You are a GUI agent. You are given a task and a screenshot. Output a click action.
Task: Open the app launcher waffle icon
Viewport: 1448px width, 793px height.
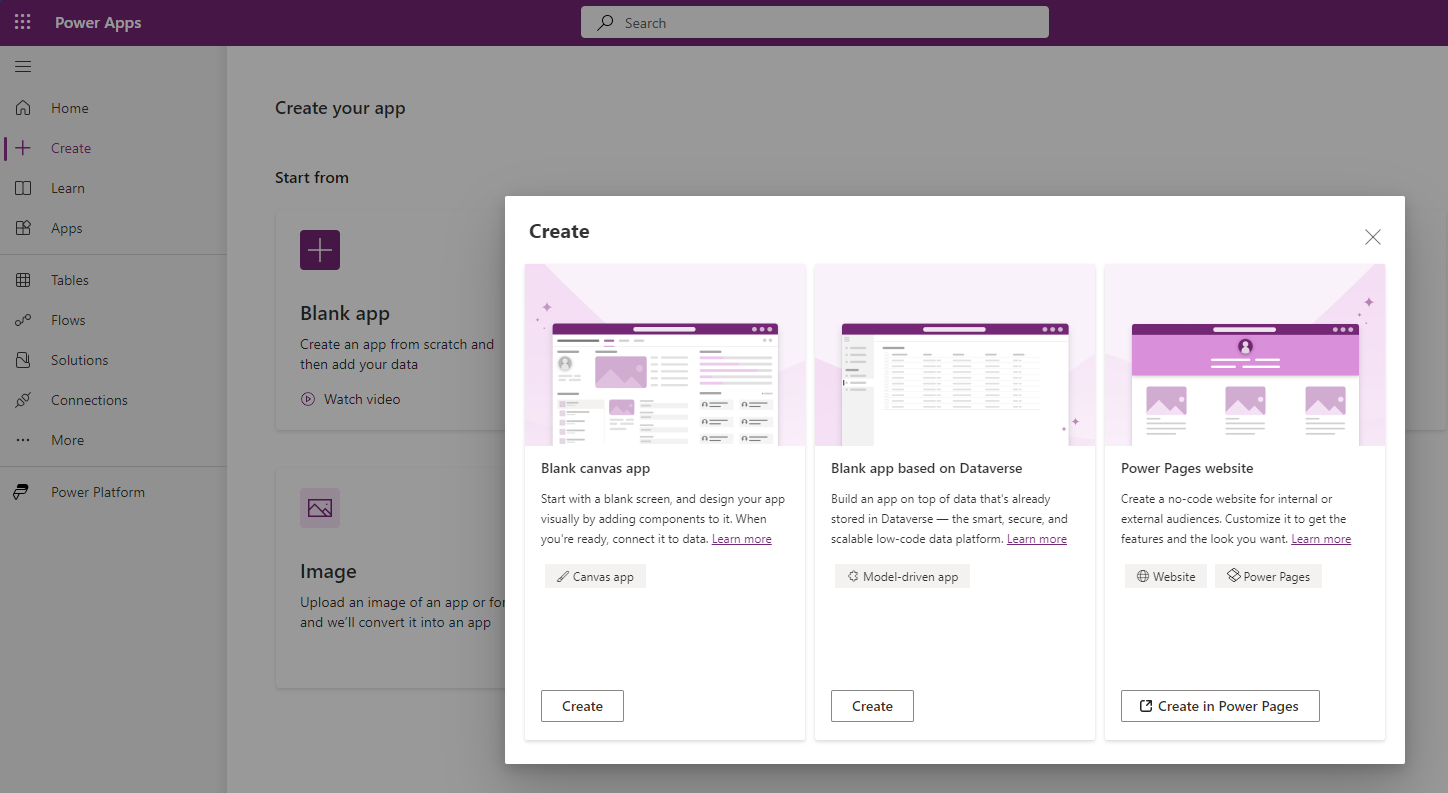pyautogui.click(x=22, y=22)
